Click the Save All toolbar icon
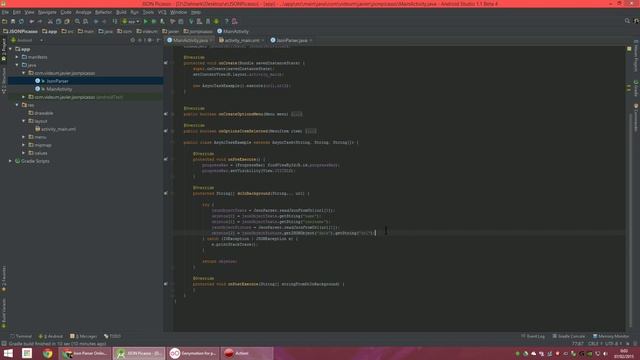The image size is (640, 360). [13, 21]
